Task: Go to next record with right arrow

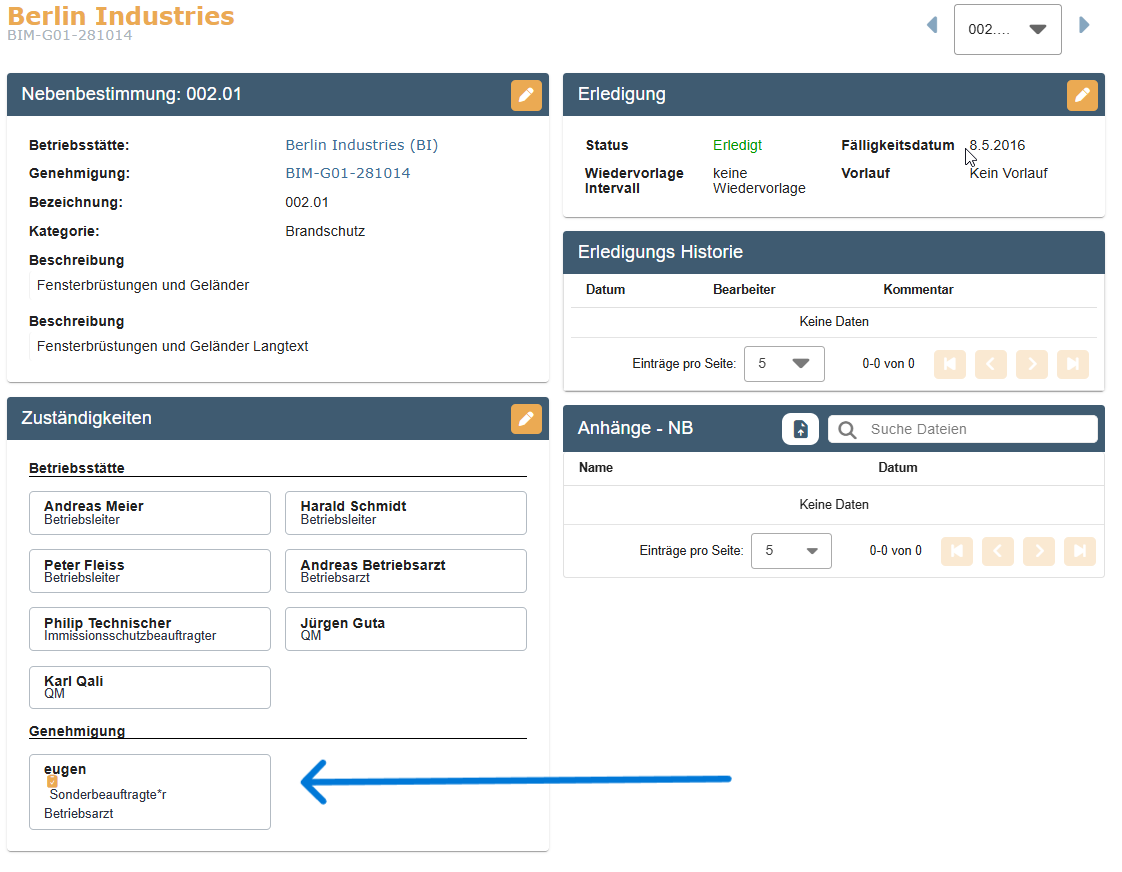Action: click(1084, 25)
